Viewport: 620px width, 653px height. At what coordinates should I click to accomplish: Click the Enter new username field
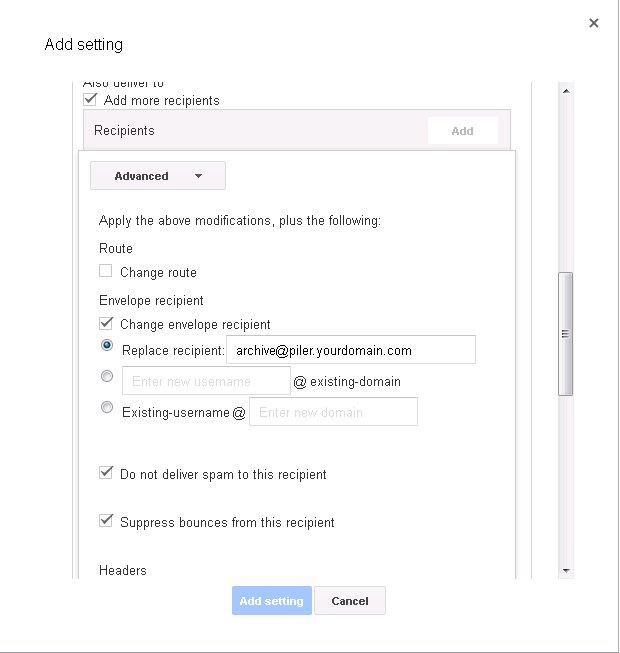[x=206, y=381]
